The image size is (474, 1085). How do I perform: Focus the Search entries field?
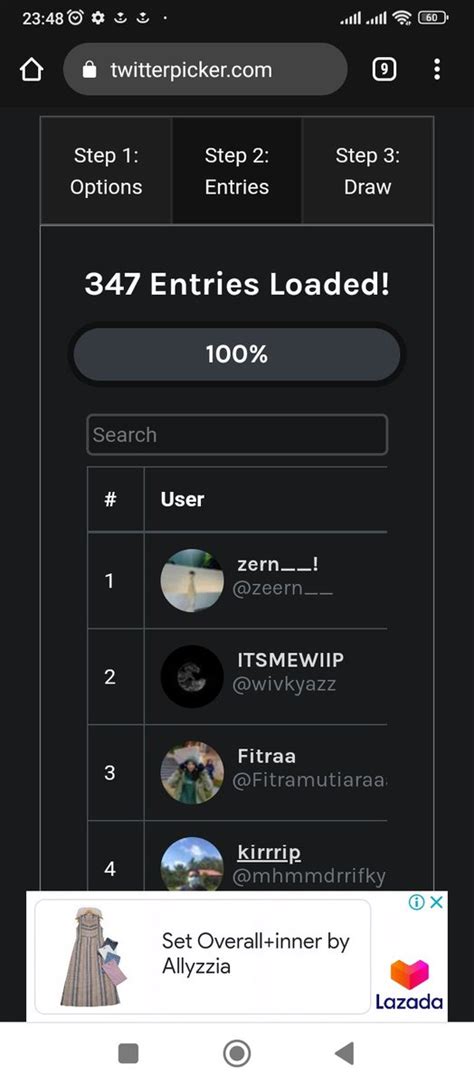point(237,435)
